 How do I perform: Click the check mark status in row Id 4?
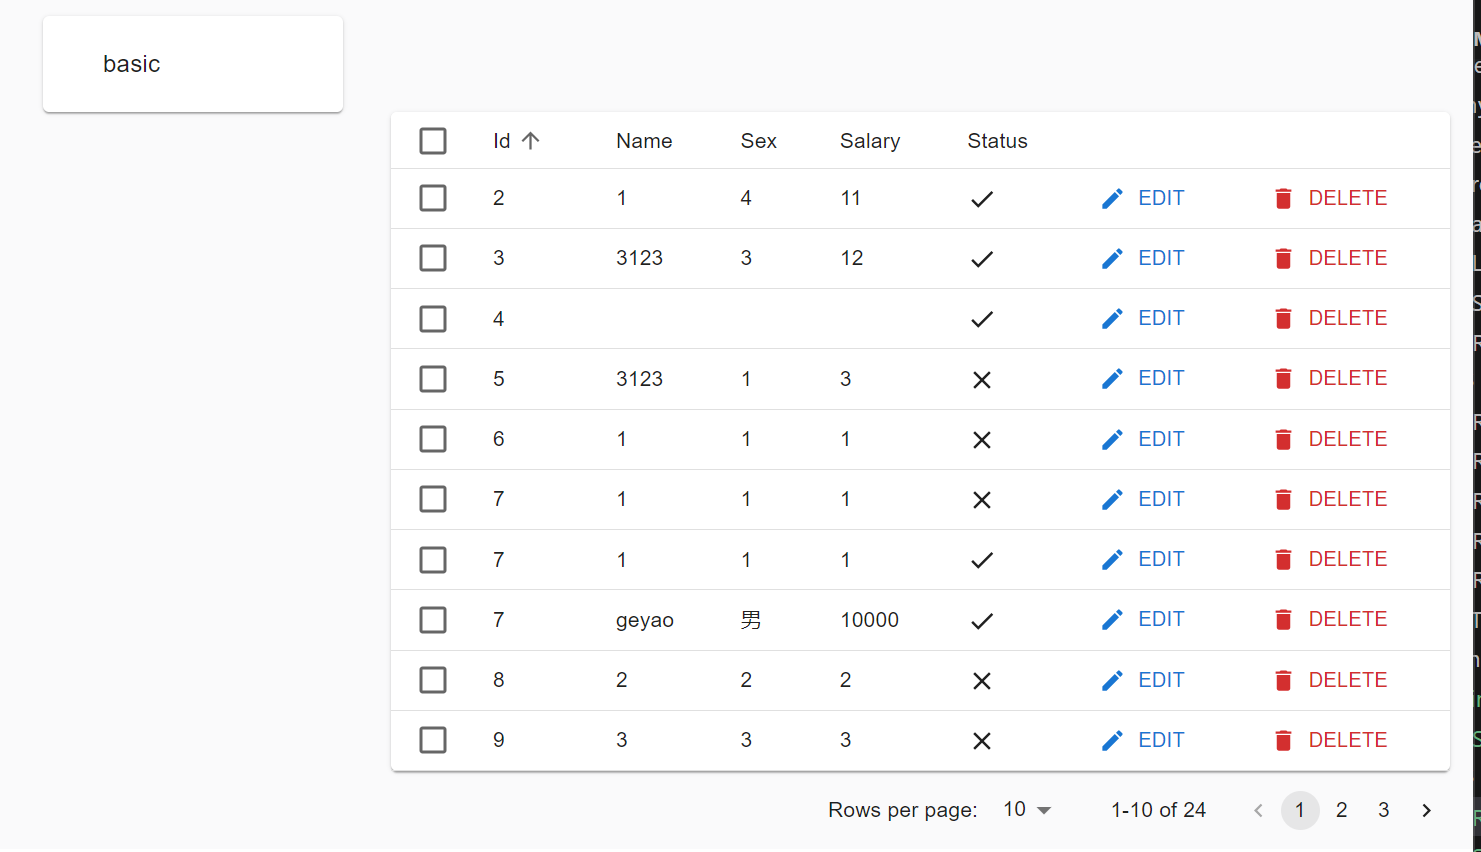[x=982, y=319]
